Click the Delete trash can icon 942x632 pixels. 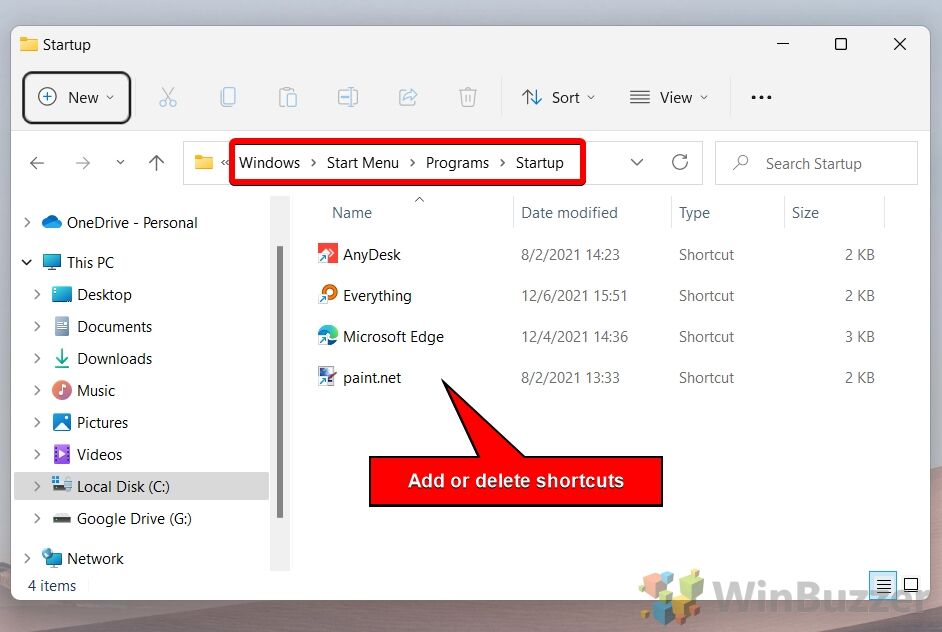click(467, 97)
